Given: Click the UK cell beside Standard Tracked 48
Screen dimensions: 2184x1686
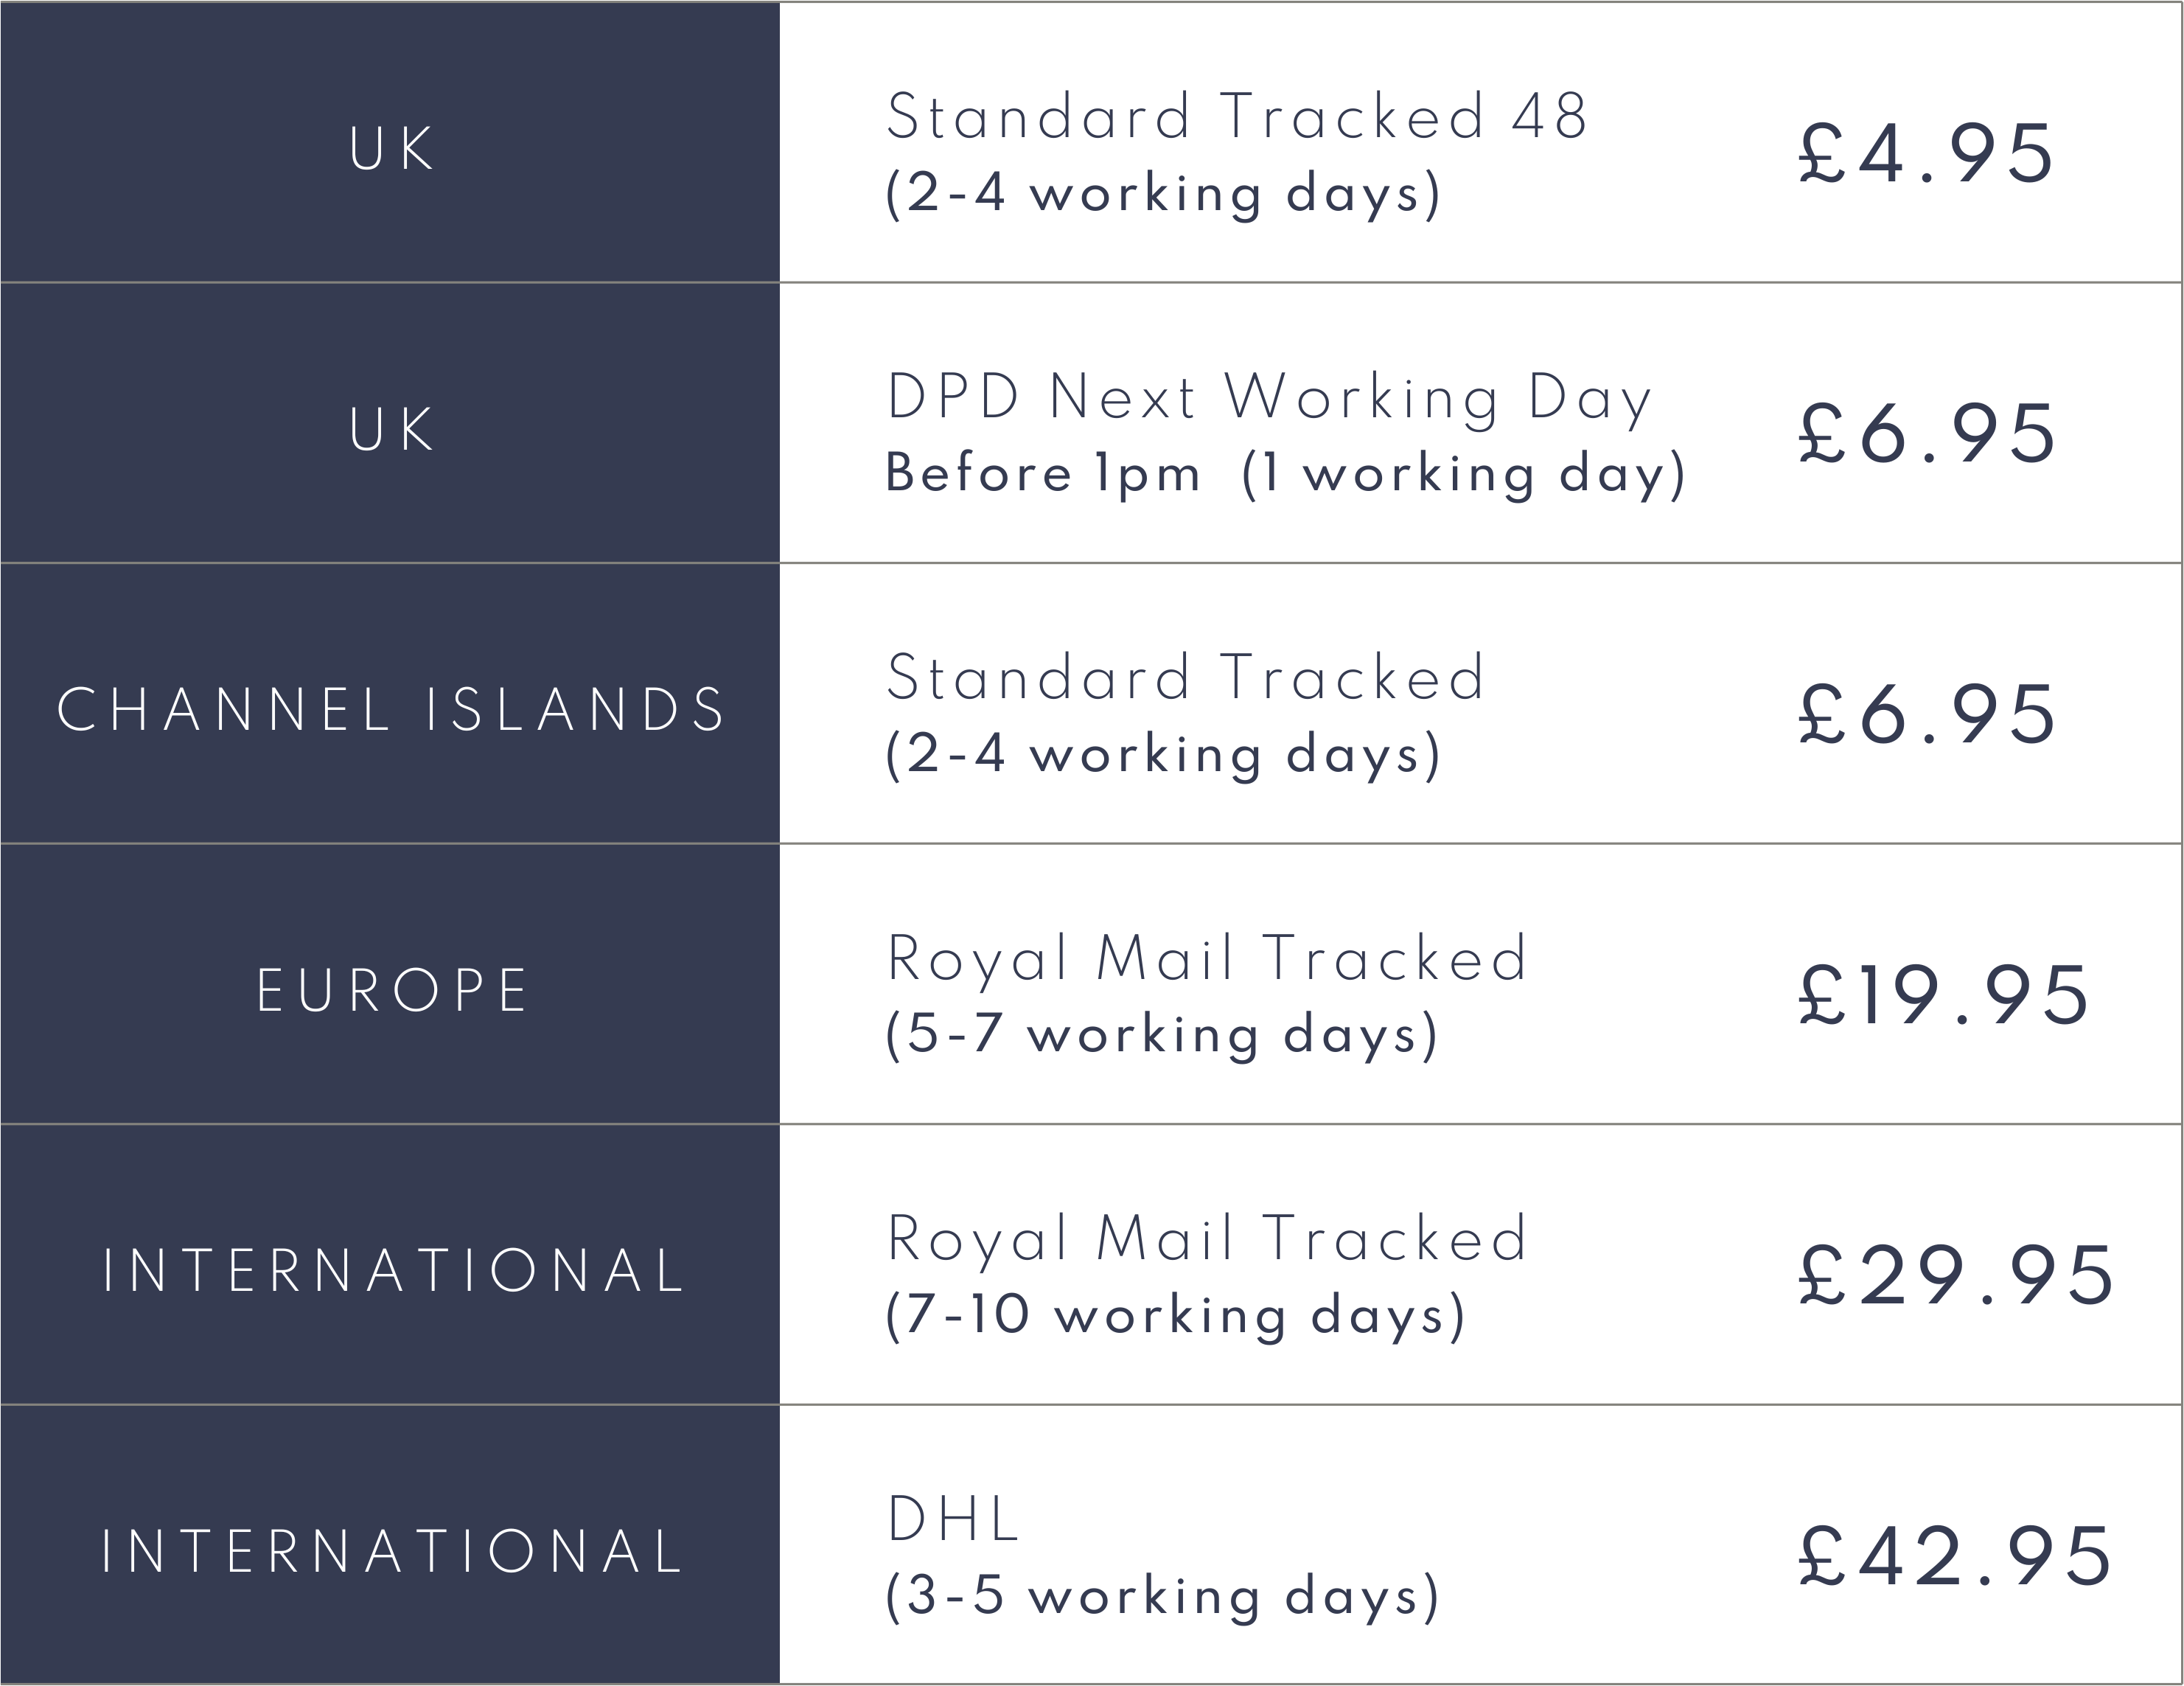Looking at the screenshot, I should coord(390,149).
